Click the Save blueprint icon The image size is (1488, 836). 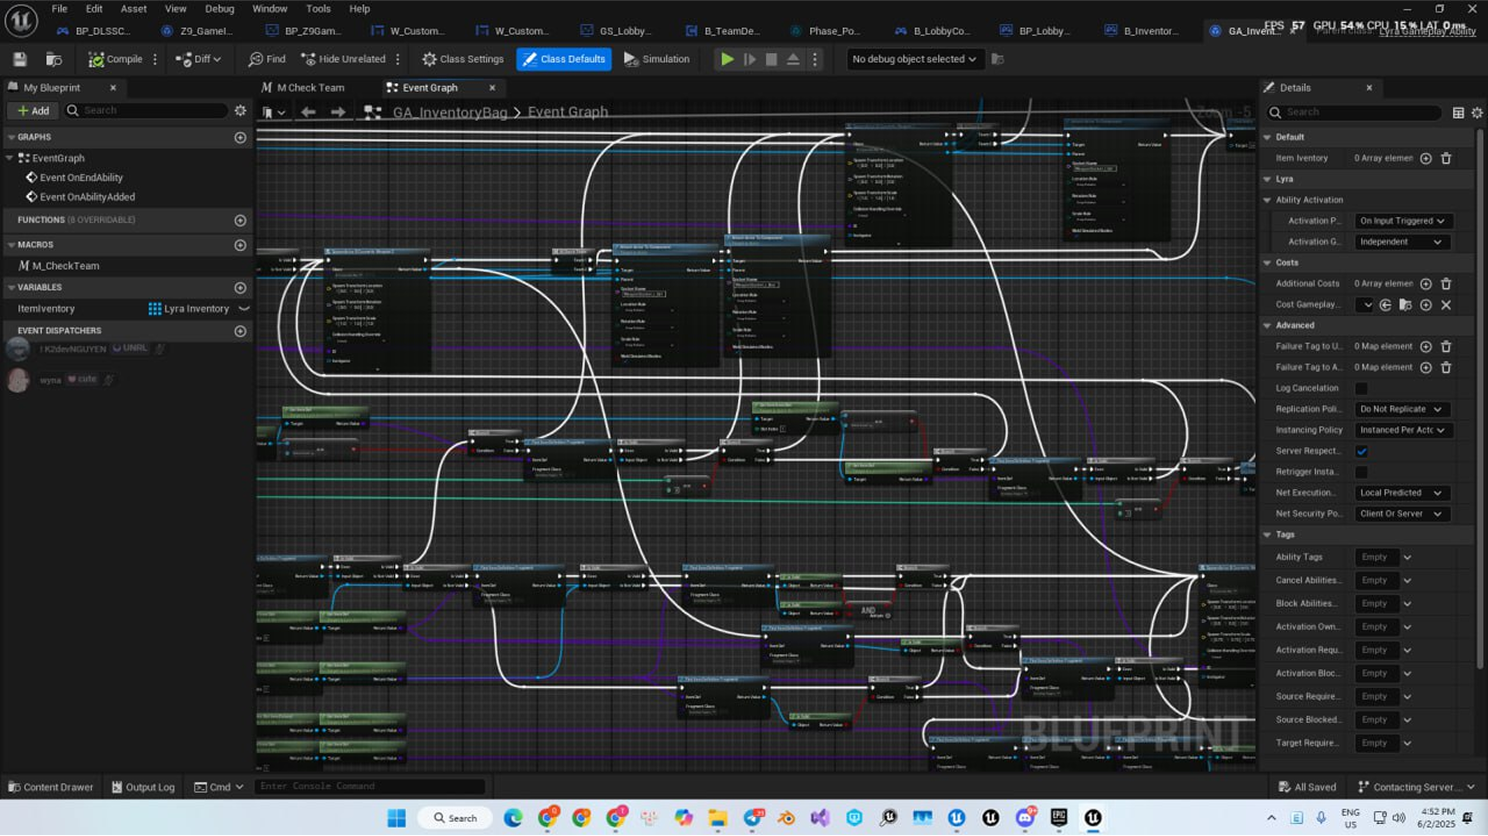20,59
